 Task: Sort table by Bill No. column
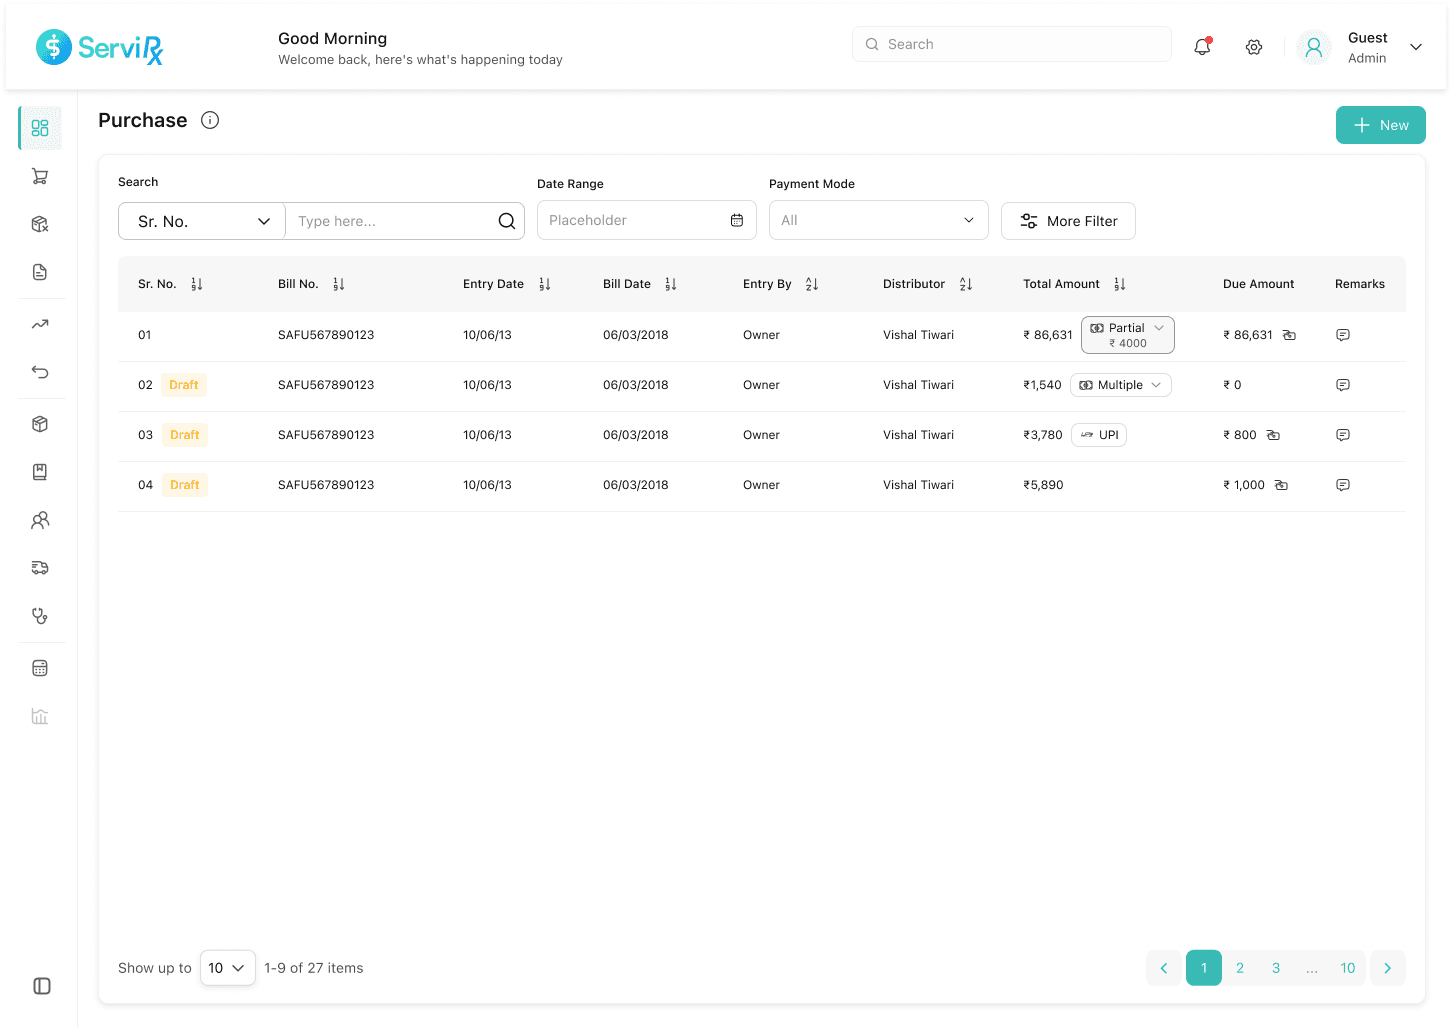[339, 284]
